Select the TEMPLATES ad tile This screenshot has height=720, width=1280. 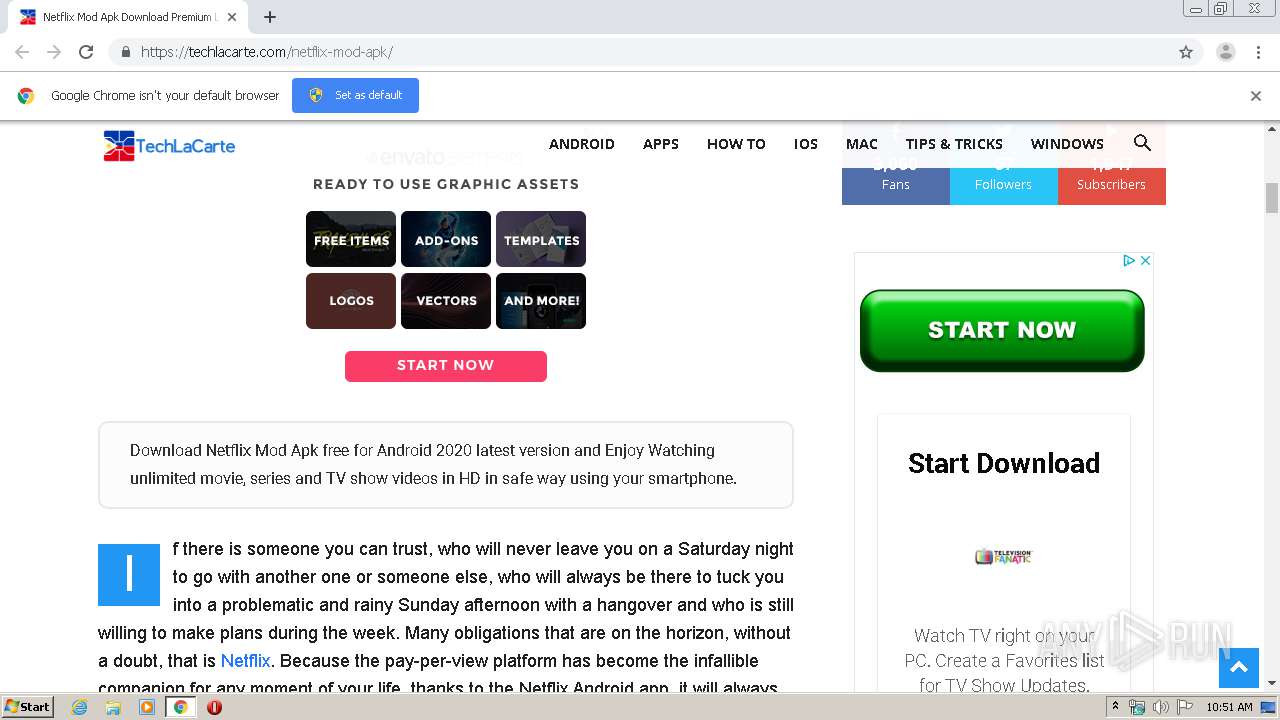[x=541, y=239]
